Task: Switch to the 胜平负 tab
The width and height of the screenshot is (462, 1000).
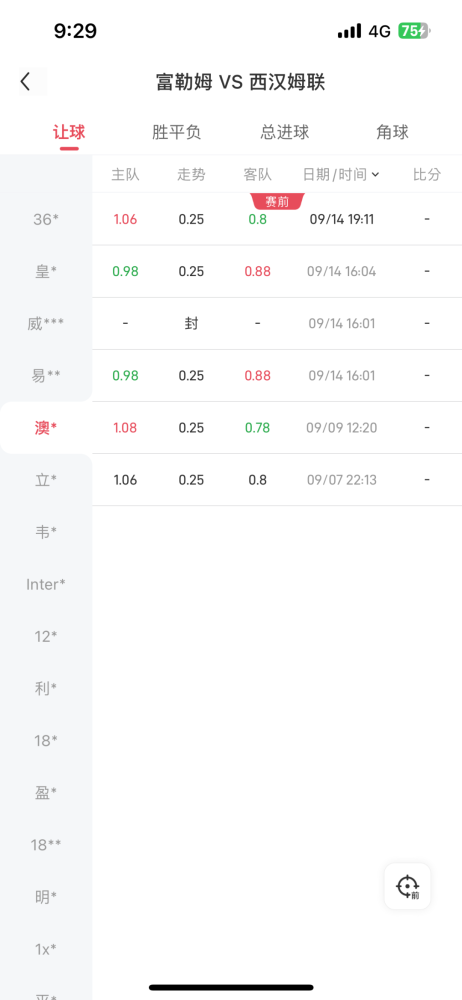Action: [x=177, y=132]
